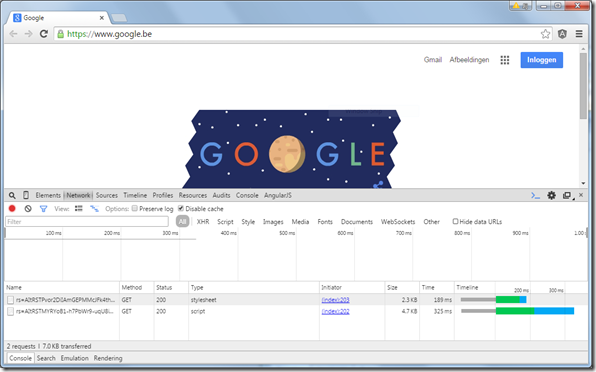The height and width of the screenshot is (372, 596).
Task: Open the (index):202 initiator link
Action: click(x=335, y=312)
